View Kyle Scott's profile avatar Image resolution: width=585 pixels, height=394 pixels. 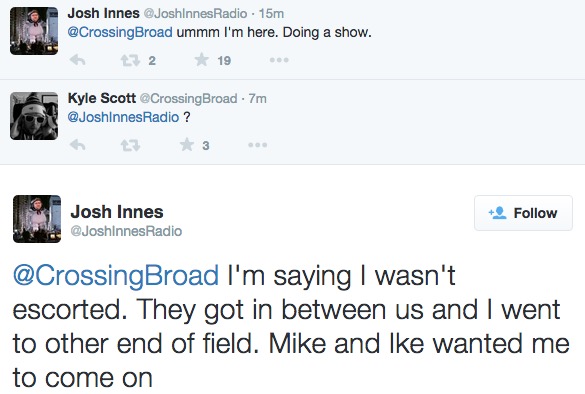(x=34, y=116)
